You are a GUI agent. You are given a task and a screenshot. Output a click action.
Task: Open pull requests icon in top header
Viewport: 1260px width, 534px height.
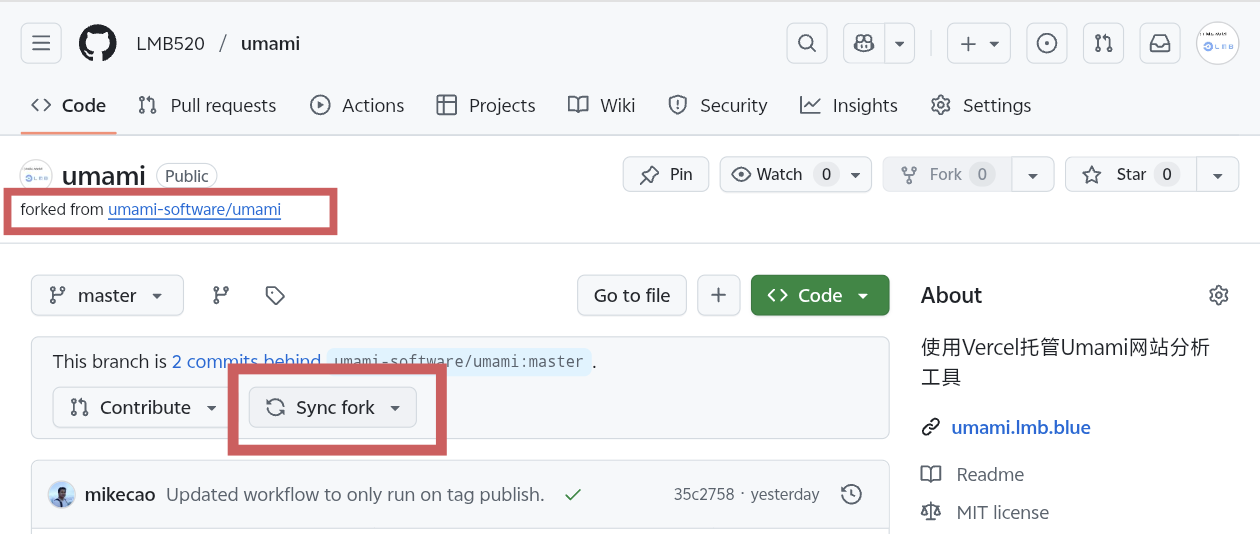coord(1103,44)
